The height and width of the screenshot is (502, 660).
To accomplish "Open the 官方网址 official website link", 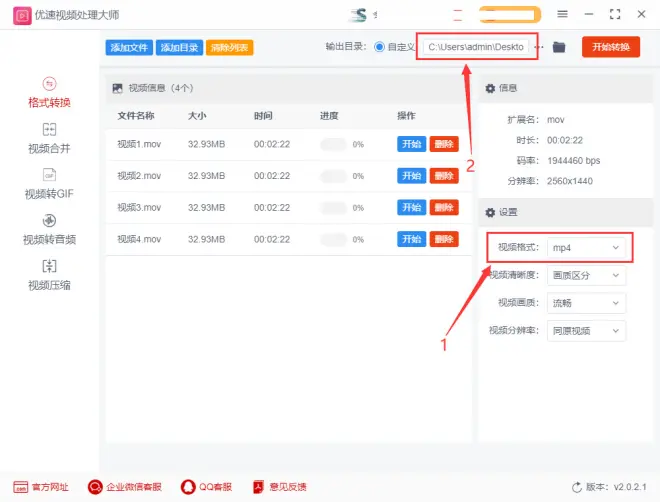I will (41, 487).
